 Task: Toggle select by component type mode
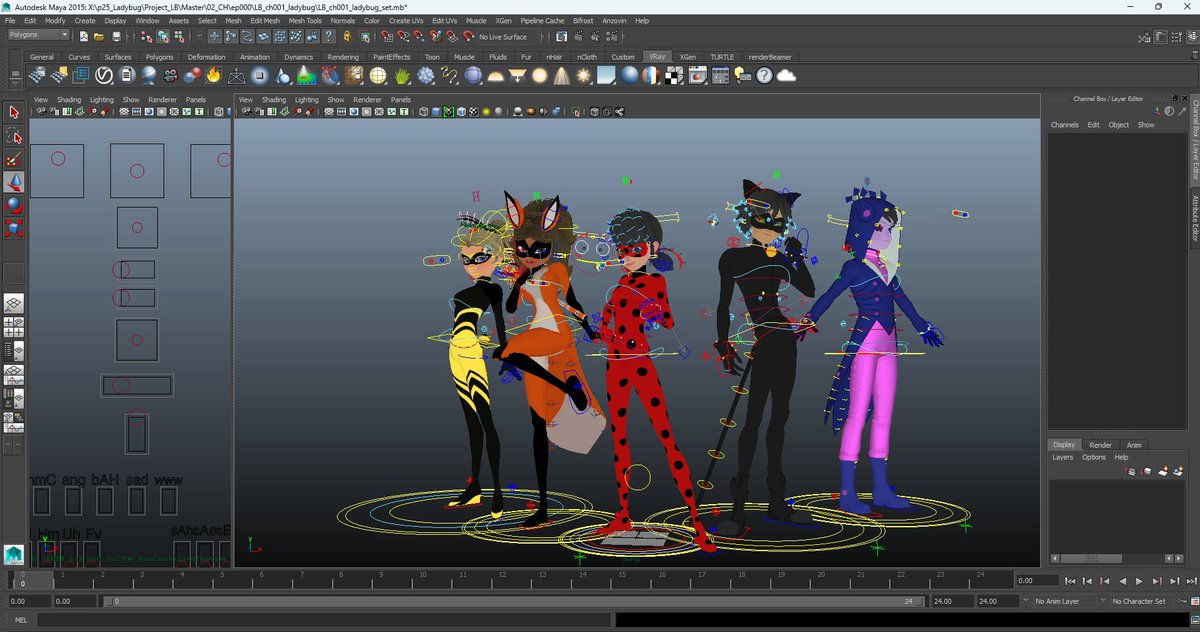click(x=177, y=35)
